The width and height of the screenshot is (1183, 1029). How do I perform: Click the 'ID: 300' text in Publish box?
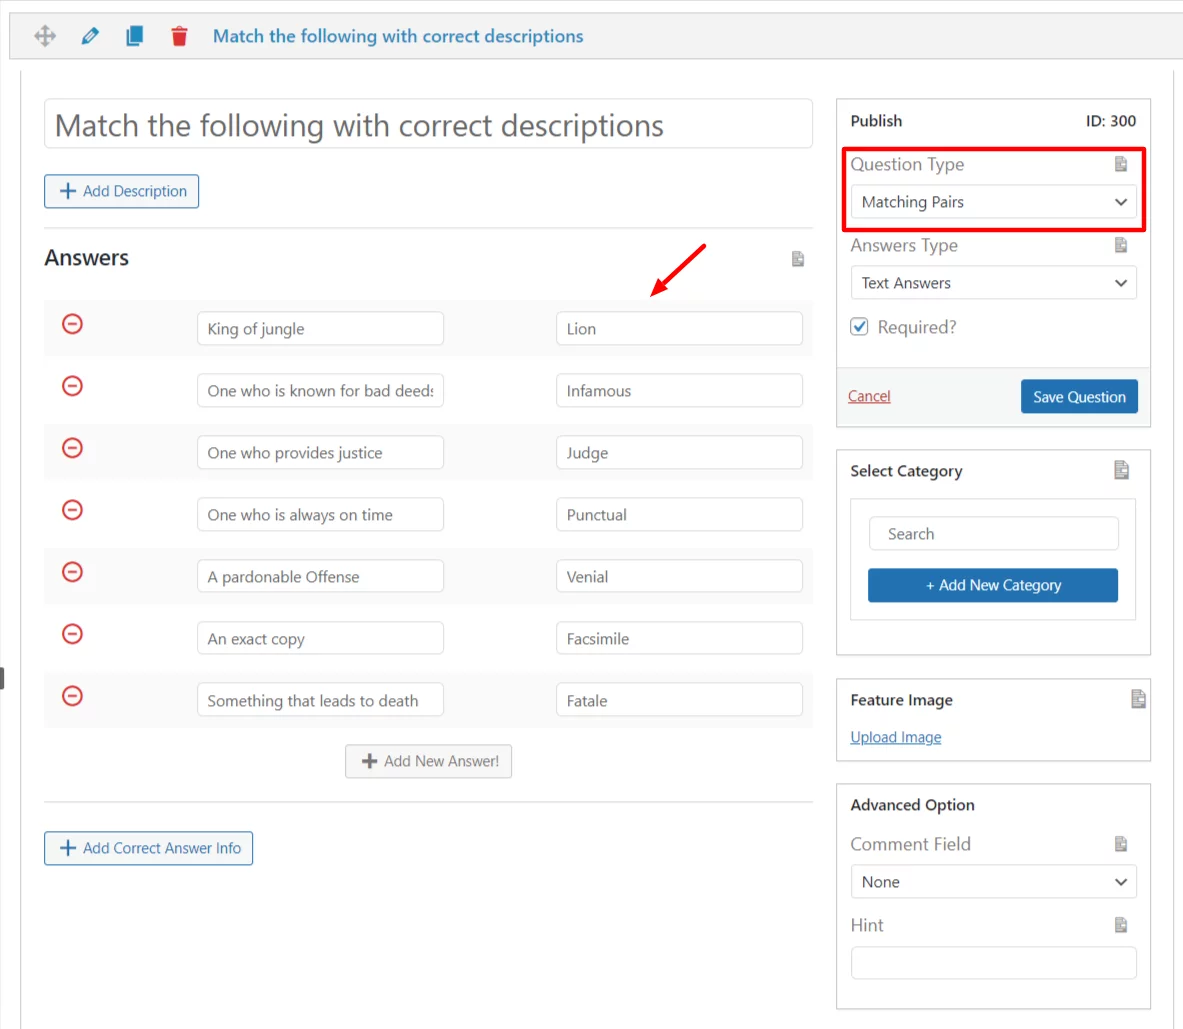(1111, 121)
